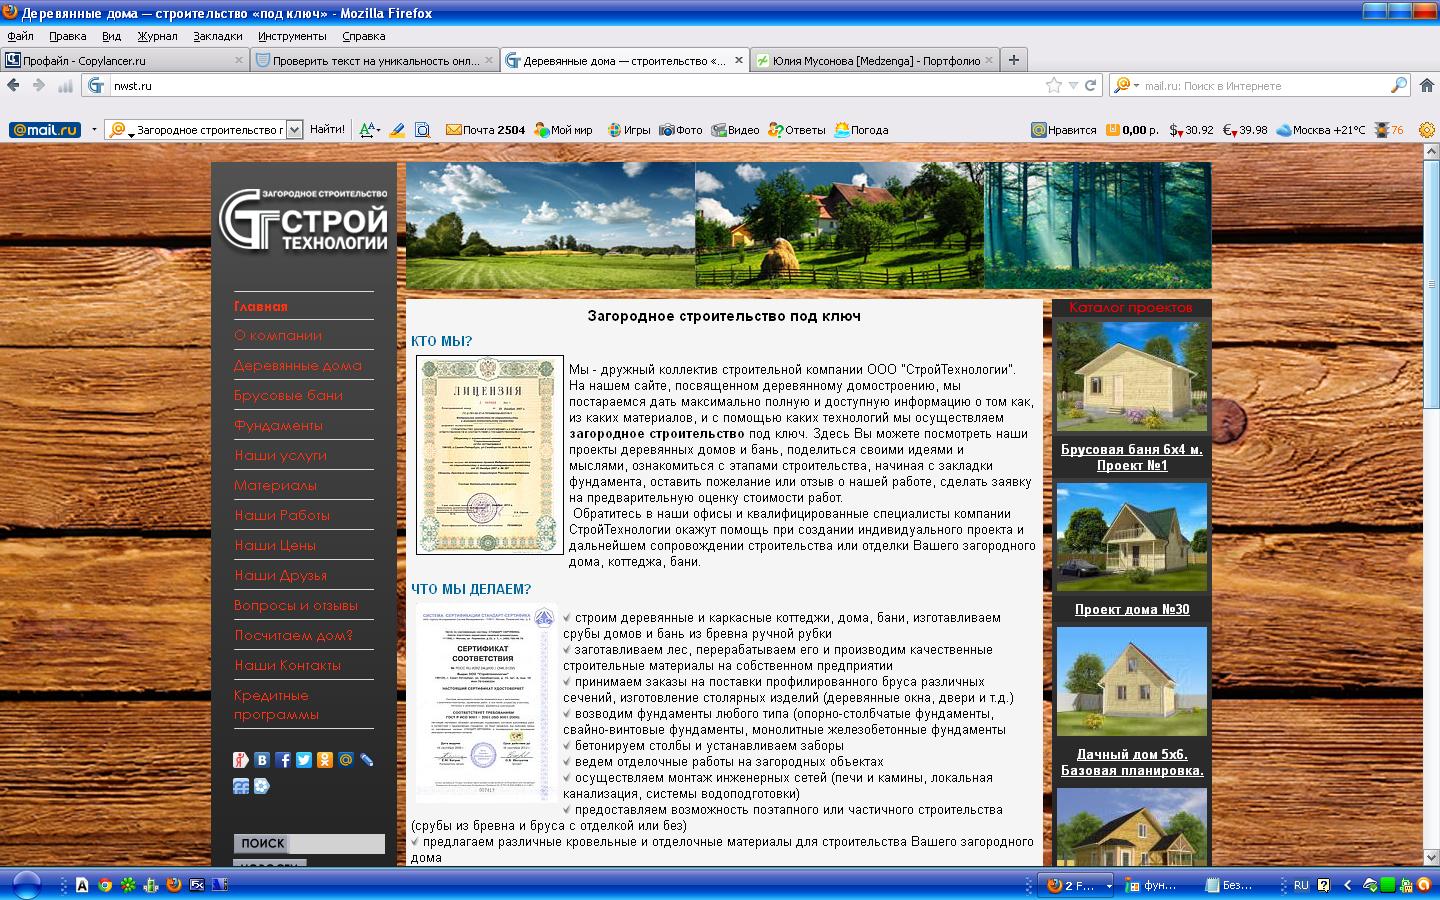Screen dimensions: 1440x900
Task: Share page via the blue @ Mail.ru icon
Action: [346, 760]
